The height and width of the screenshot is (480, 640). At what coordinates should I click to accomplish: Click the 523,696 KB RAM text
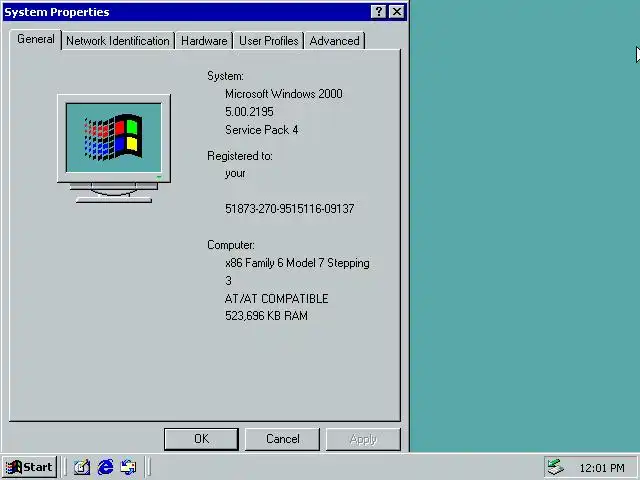coord(266,316)
